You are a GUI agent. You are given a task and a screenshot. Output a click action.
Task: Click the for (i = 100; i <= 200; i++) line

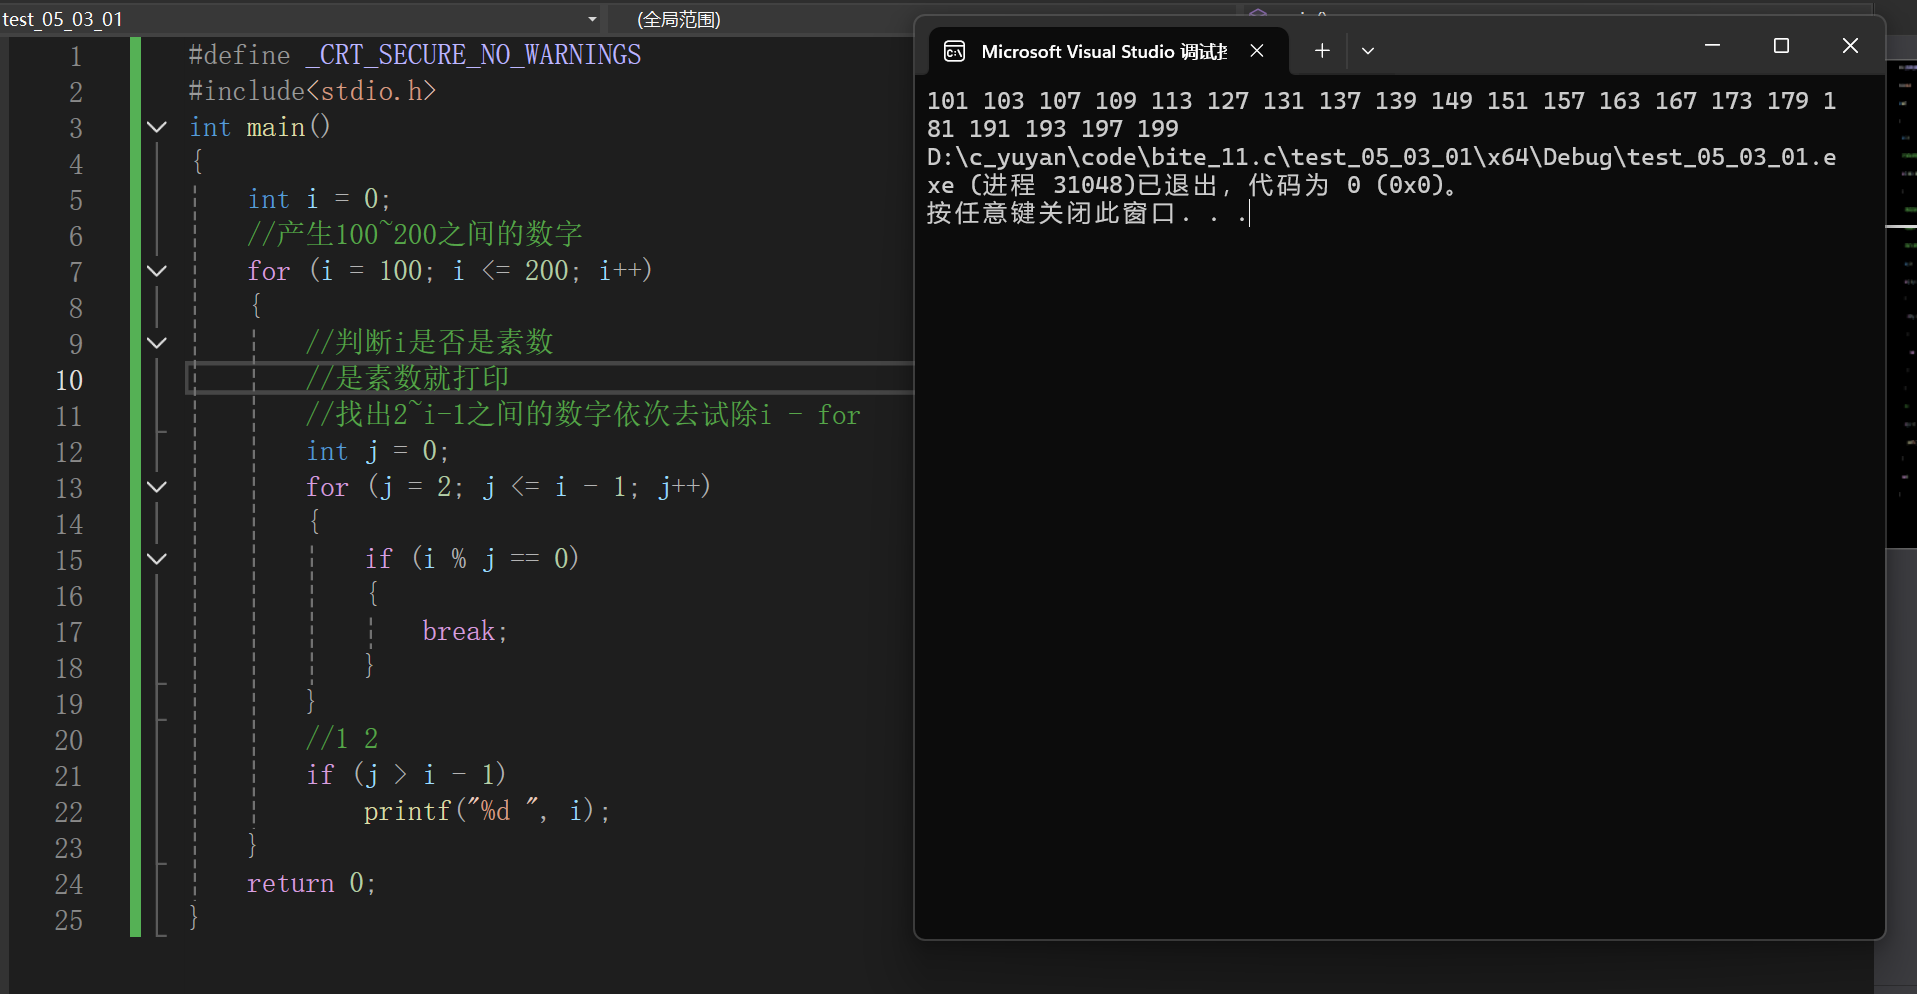pos(450,271)
